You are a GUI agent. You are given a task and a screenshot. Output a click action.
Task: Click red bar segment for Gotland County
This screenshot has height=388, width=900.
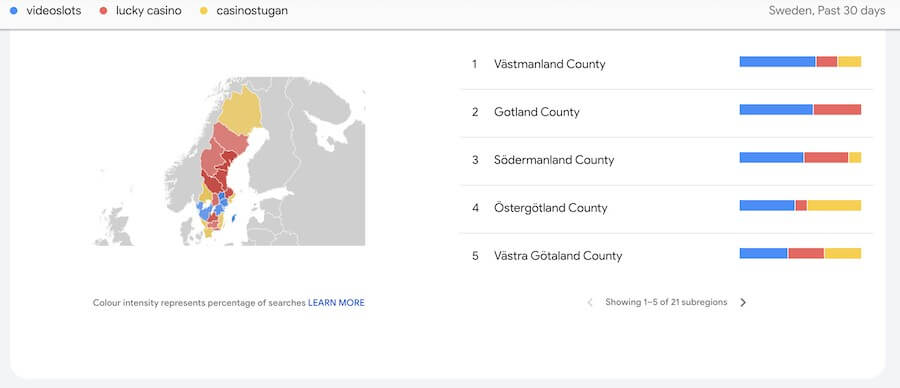tap(837, 110)
